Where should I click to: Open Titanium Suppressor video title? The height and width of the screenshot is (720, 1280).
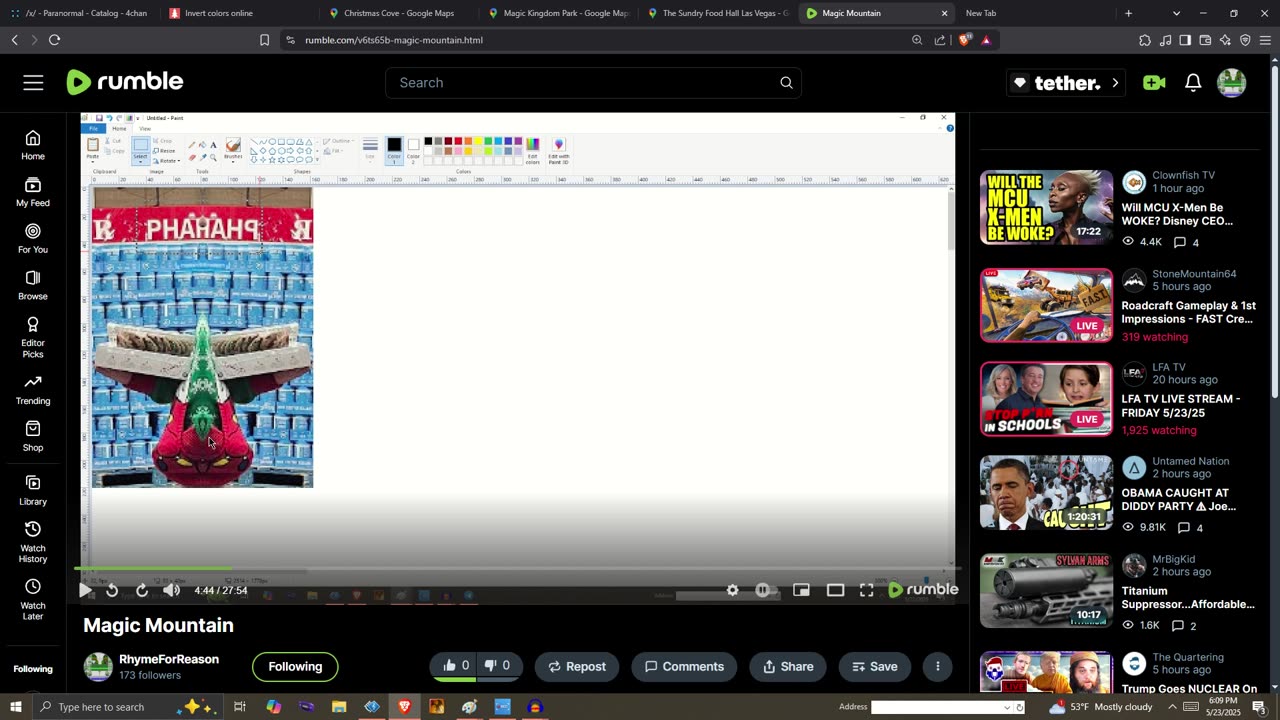(1188, 598)
